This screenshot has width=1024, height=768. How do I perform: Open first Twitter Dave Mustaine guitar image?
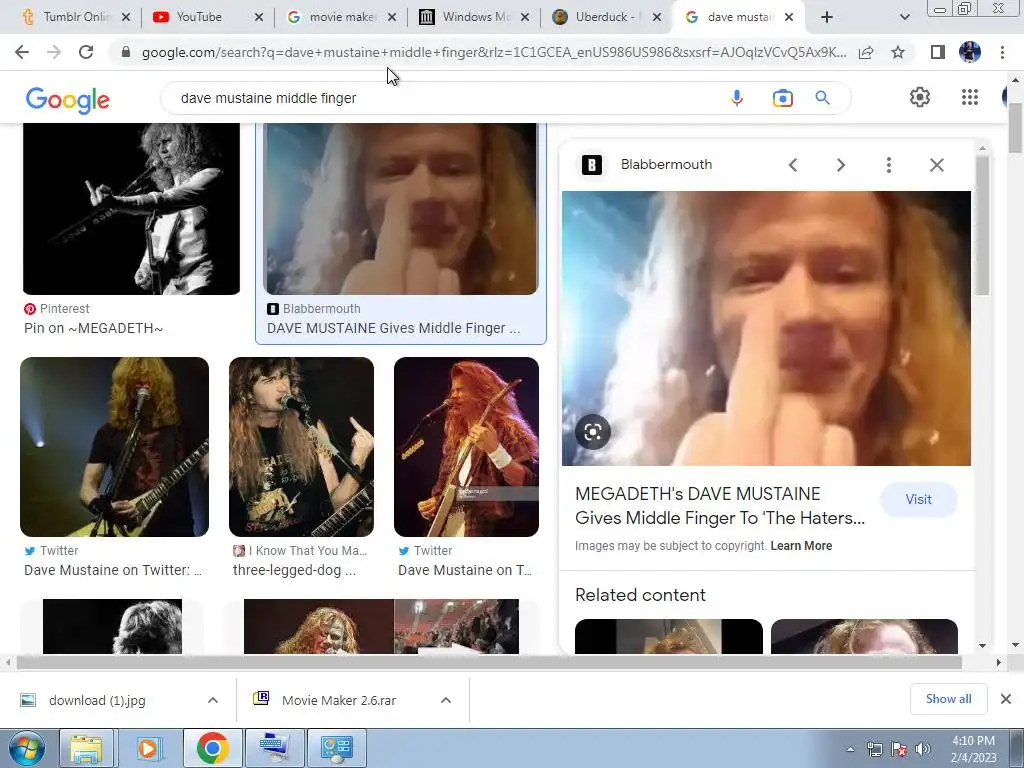114,447
